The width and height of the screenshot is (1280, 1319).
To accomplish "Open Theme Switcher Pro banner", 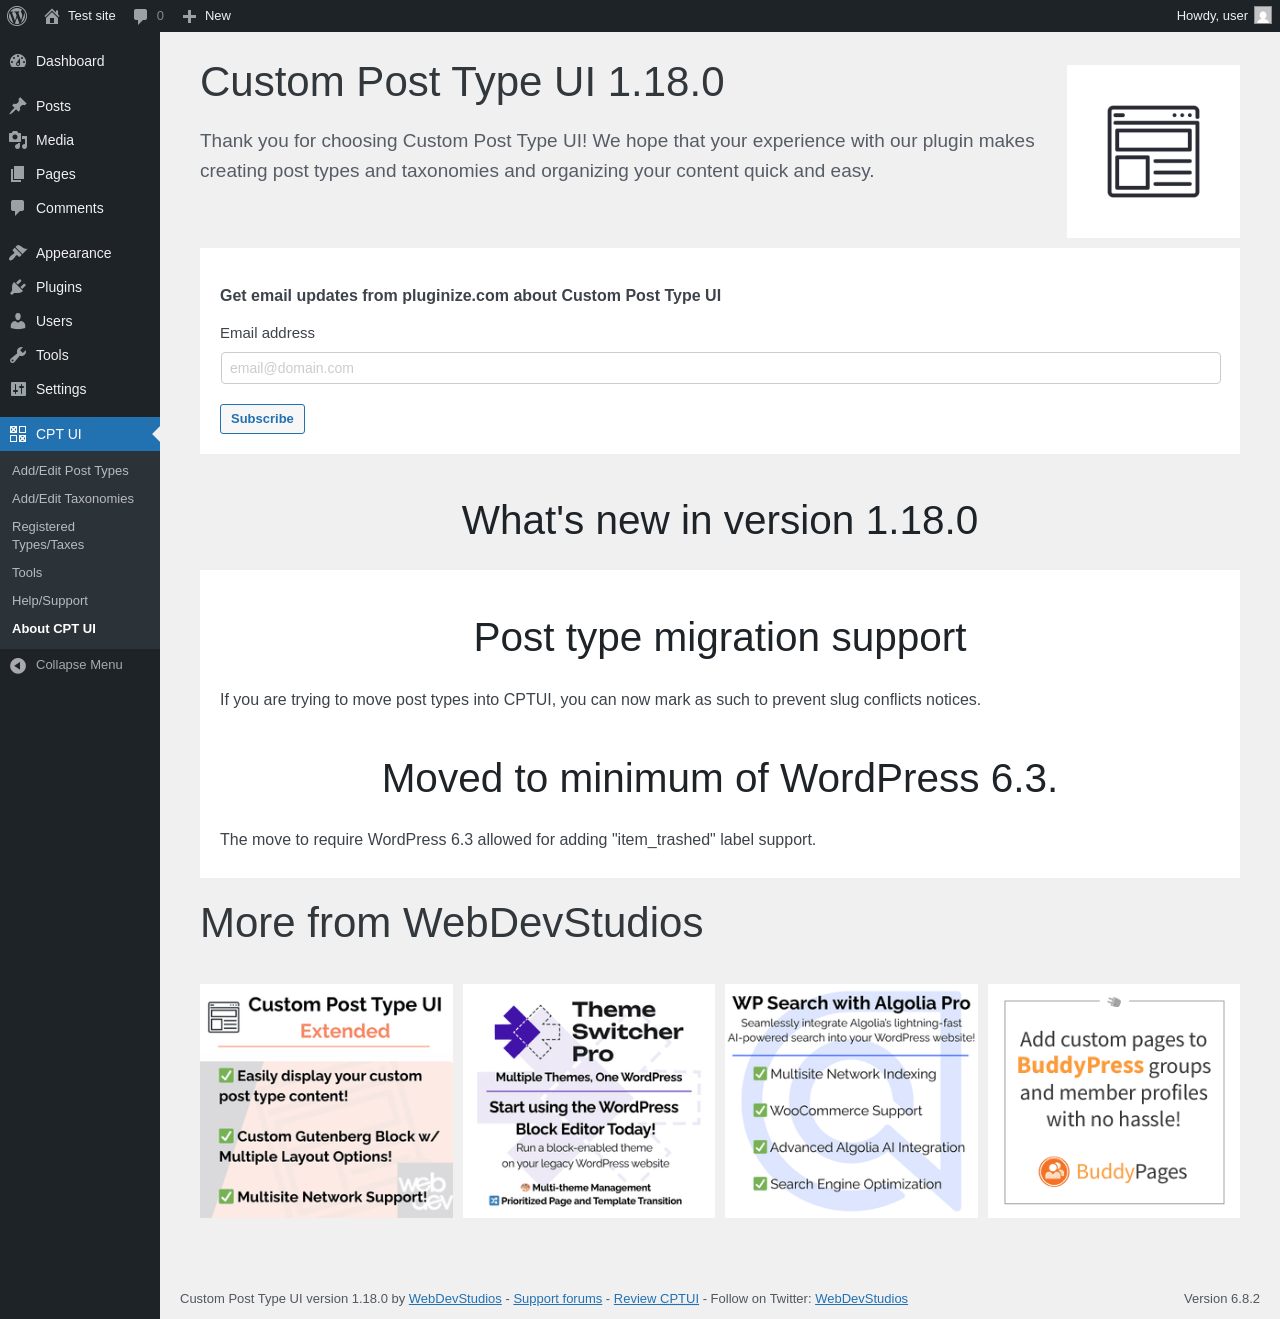I will point(589,1101).
